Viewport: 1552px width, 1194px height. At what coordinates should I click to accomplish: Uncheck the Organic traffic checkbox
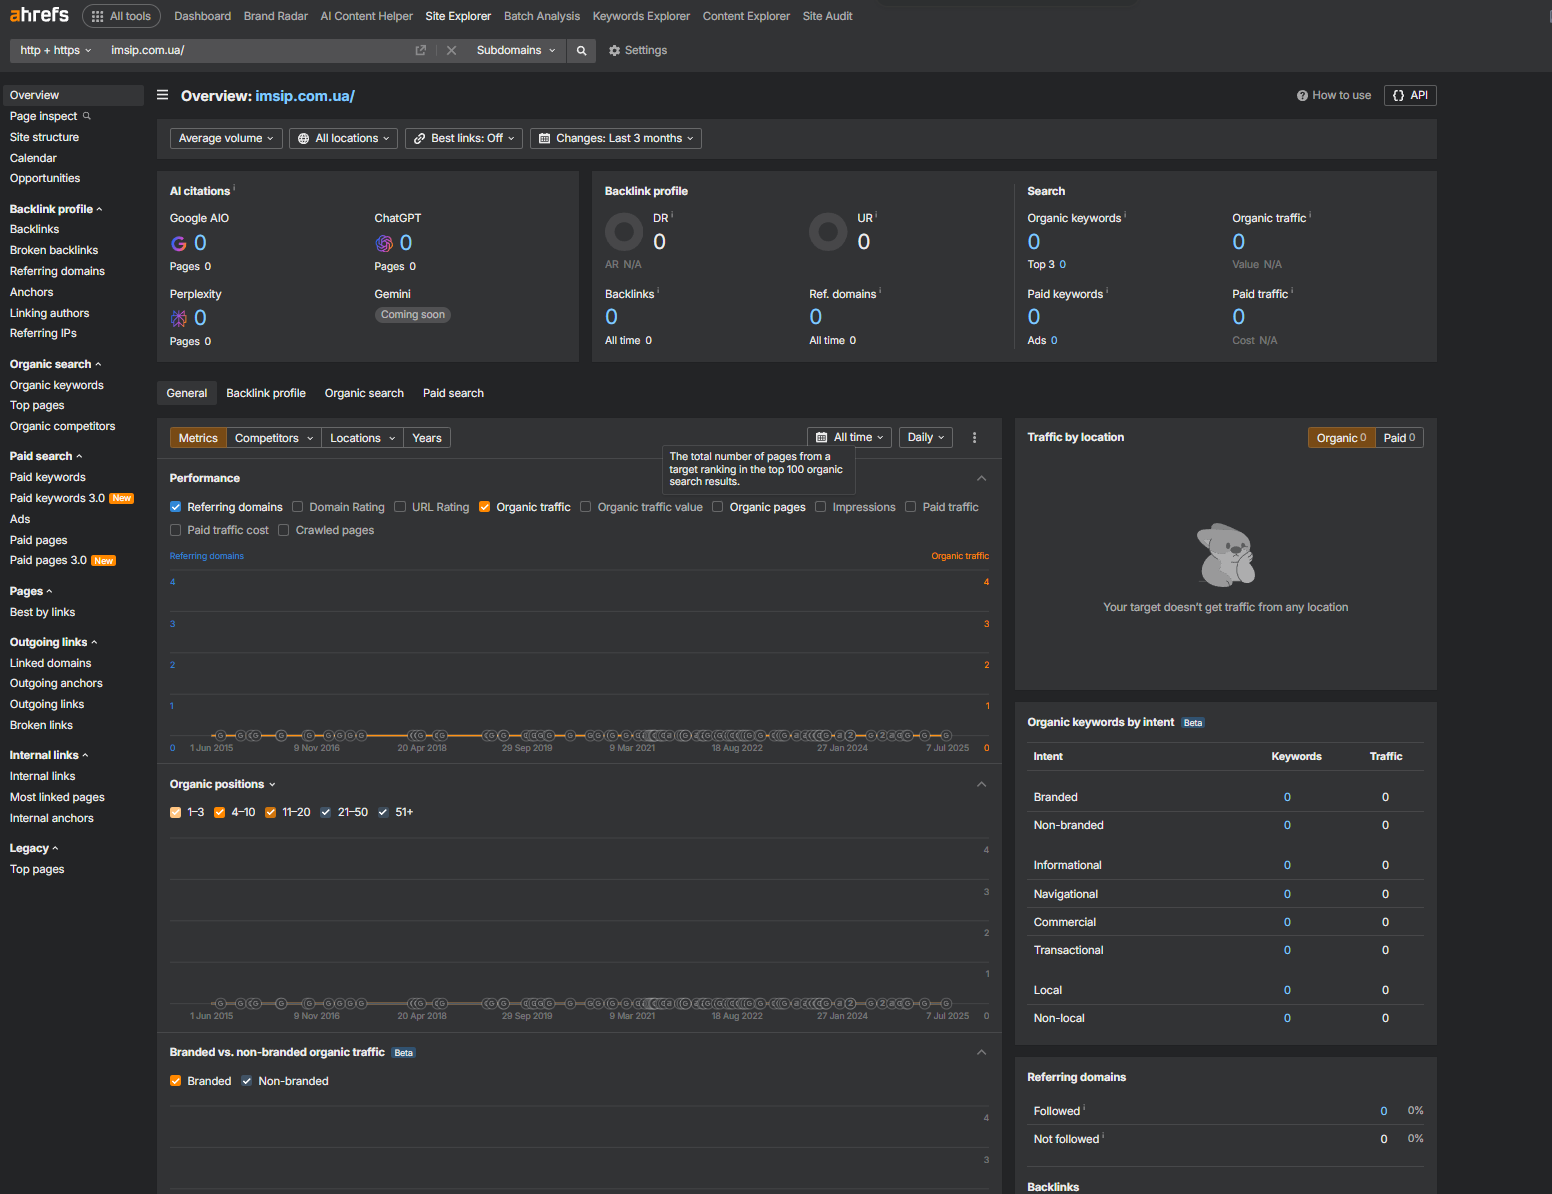point(485,507)
